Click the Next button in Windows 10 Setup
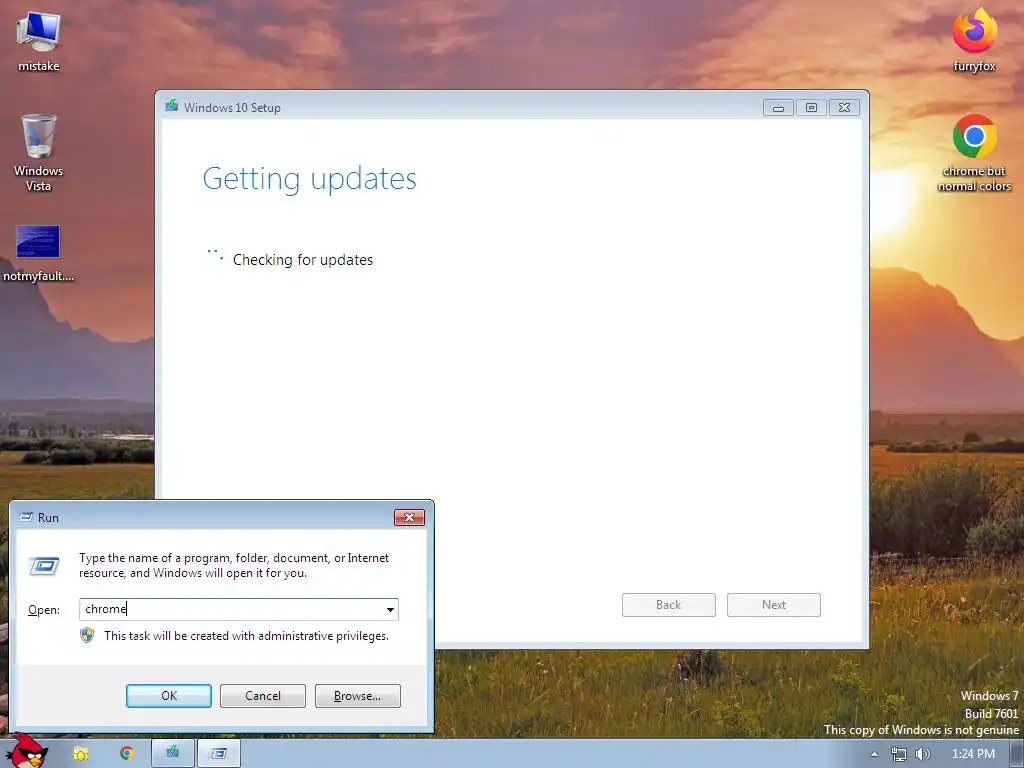This screenshot has height=768, width=1024. pos(774,605)
